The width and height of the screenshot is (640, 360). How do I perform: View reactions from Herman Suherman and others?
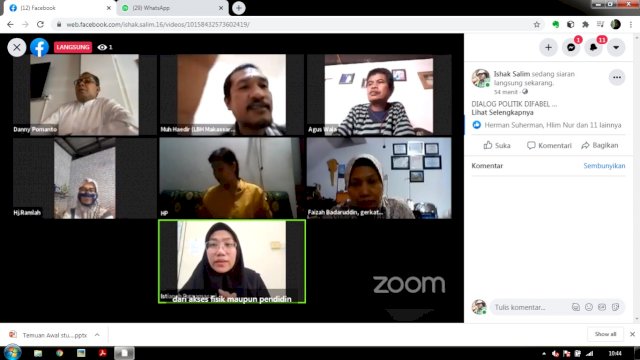pyautogui.click(x=553, y=125)
